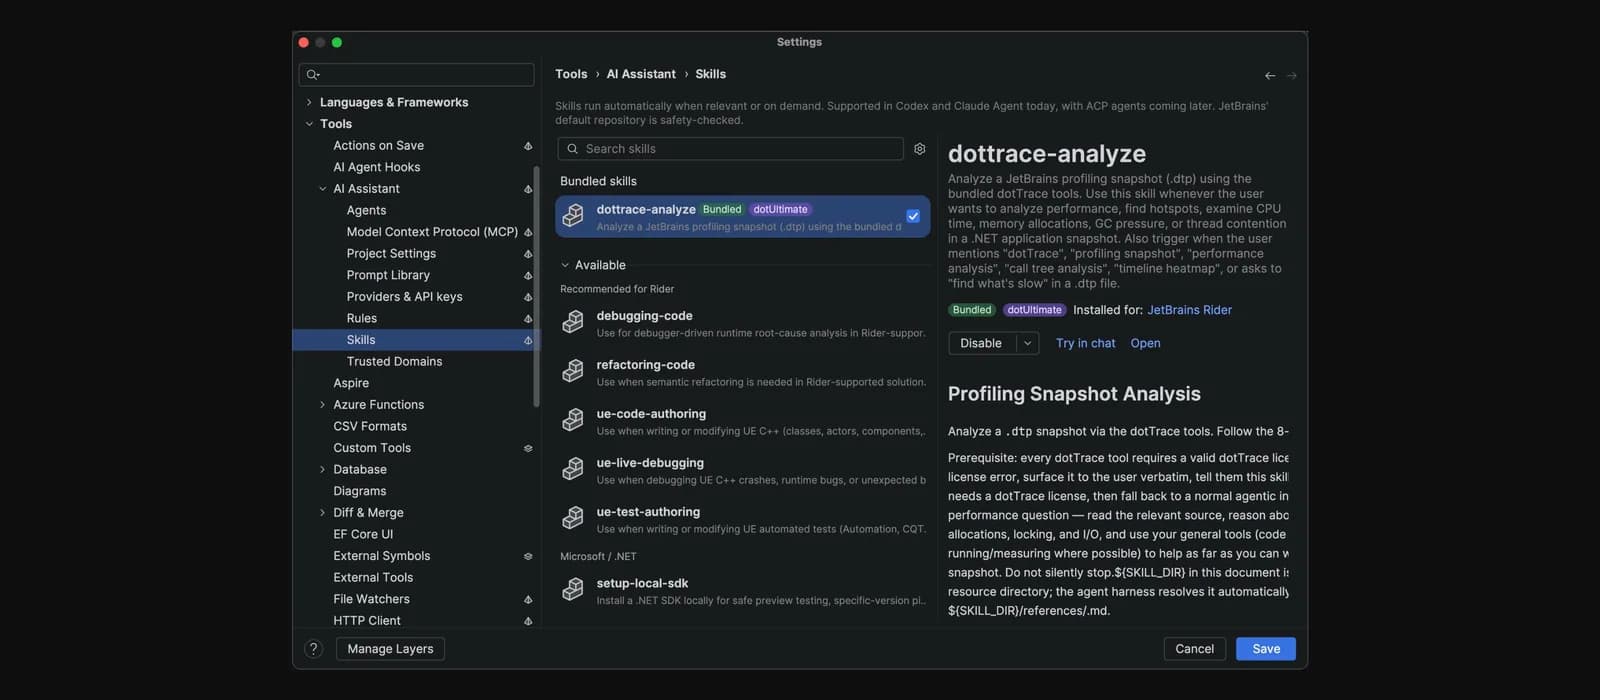The height and width of the screenshot is (700, 1600).
Task: Click the Disable skill button
Action: [981, 343]
